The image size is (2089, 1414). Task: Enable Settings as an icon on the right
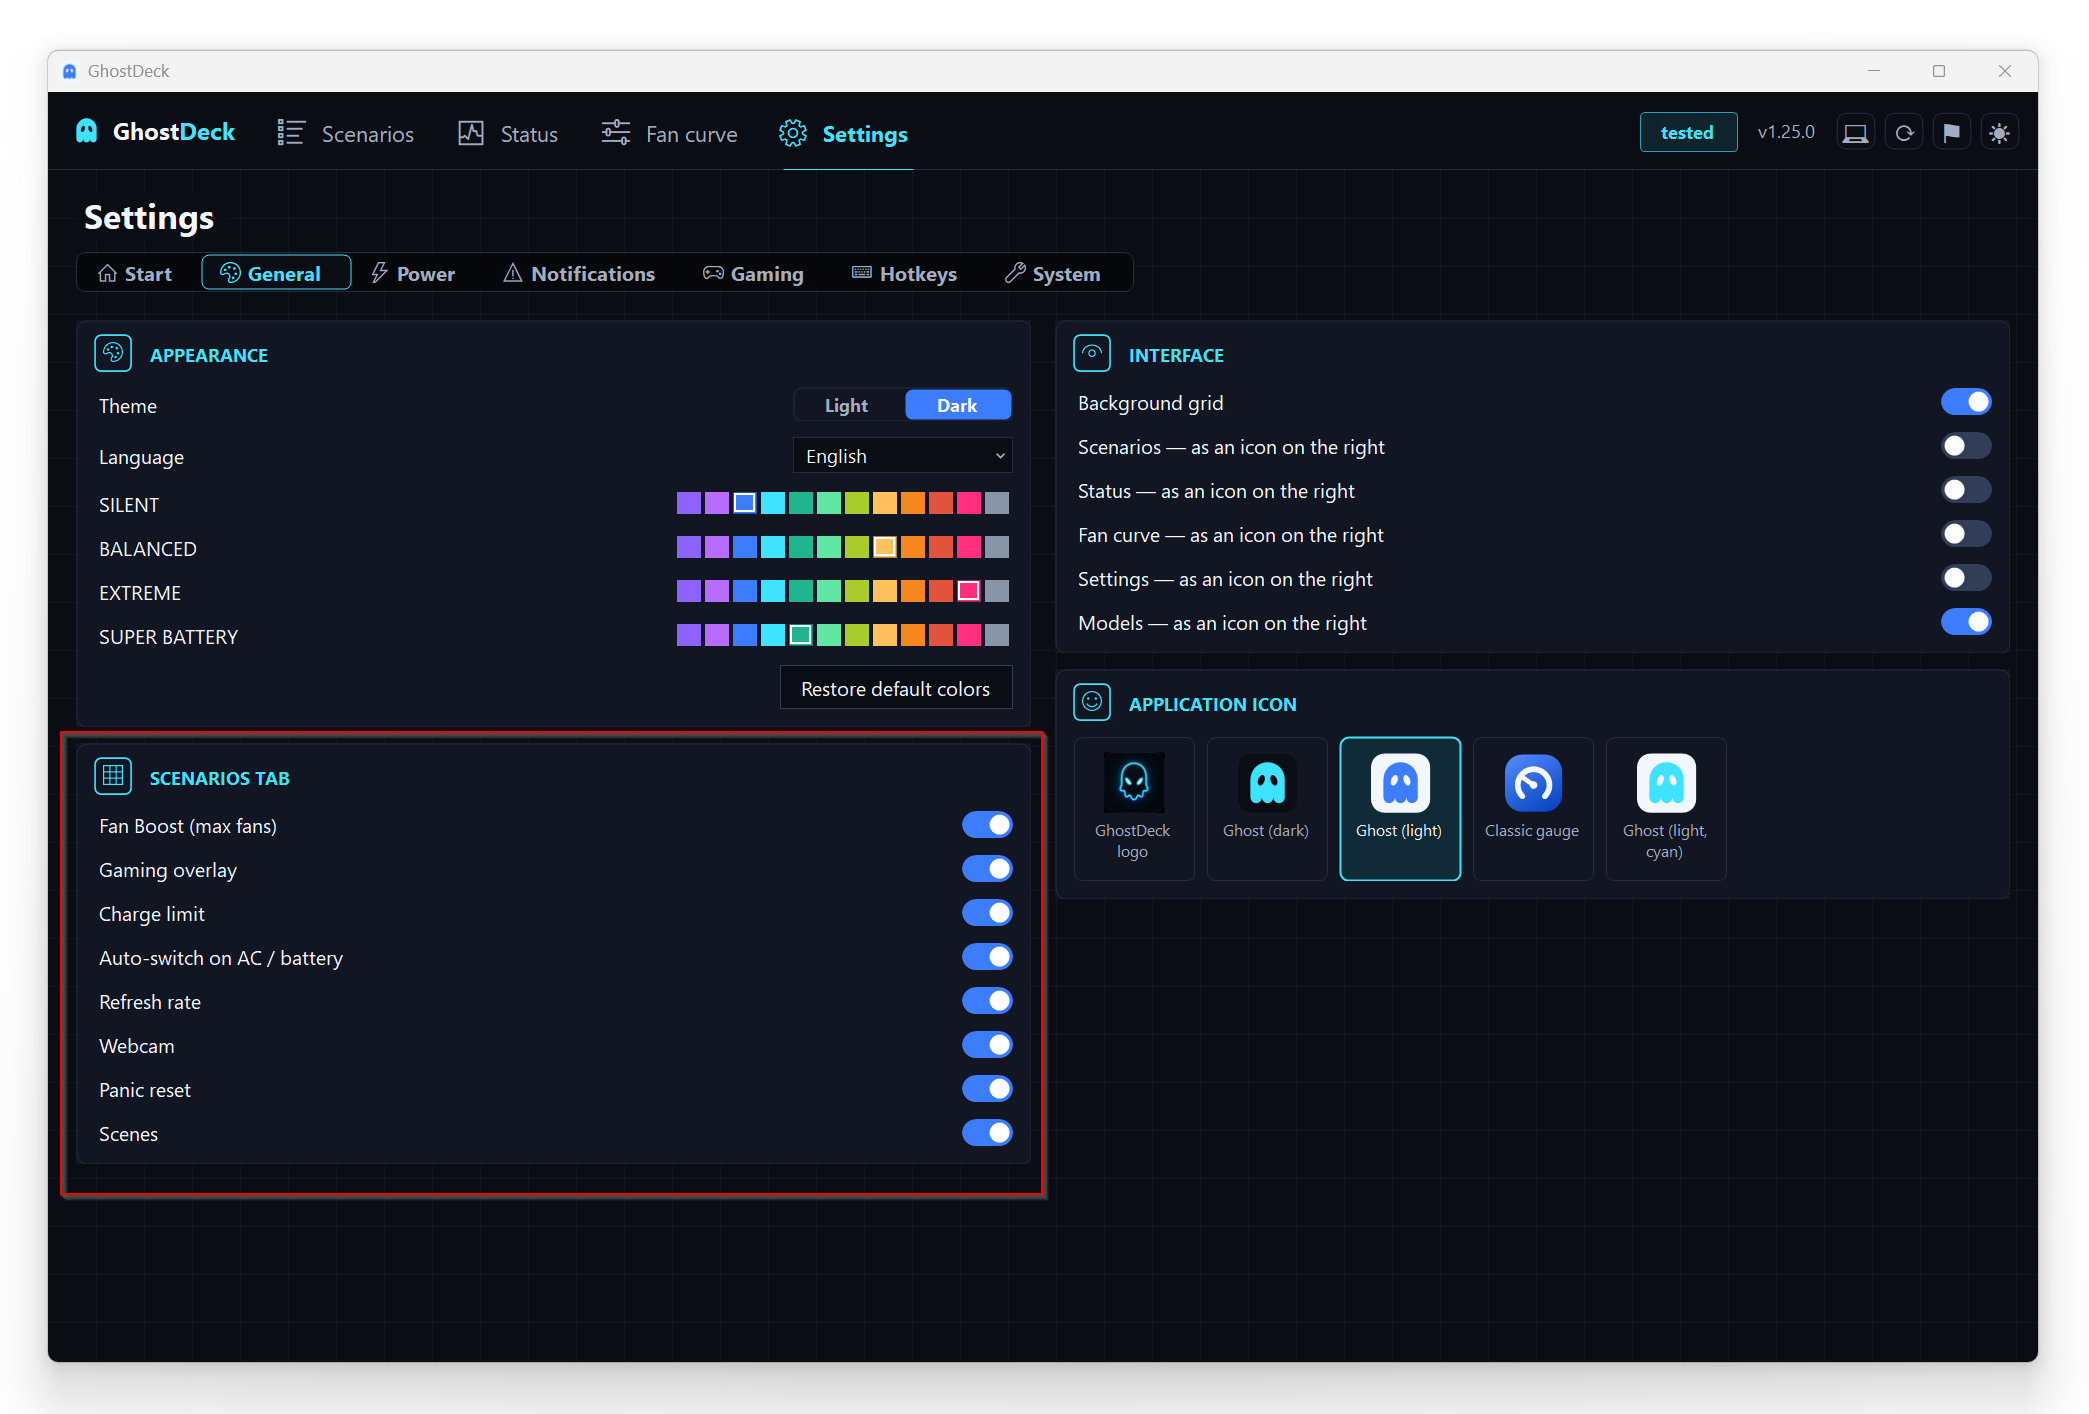pyautogui.click(x=1966, y=578)
